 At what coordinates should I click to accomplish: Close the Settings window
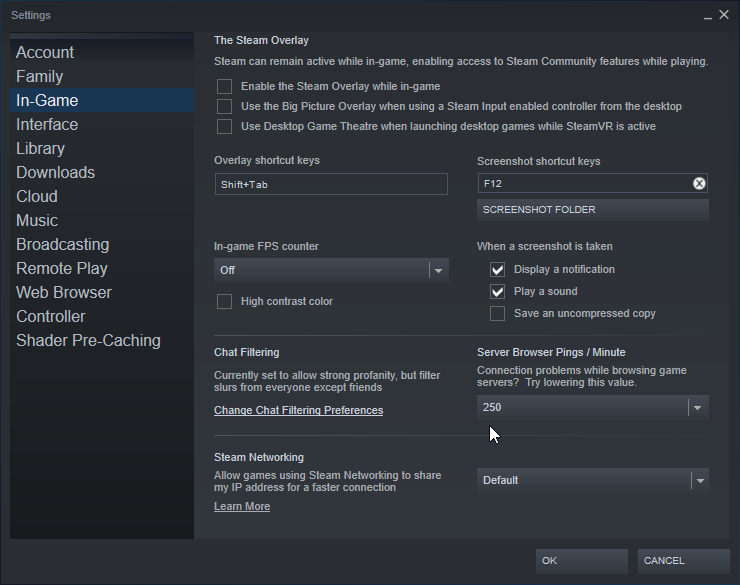(x=724, y=15)
